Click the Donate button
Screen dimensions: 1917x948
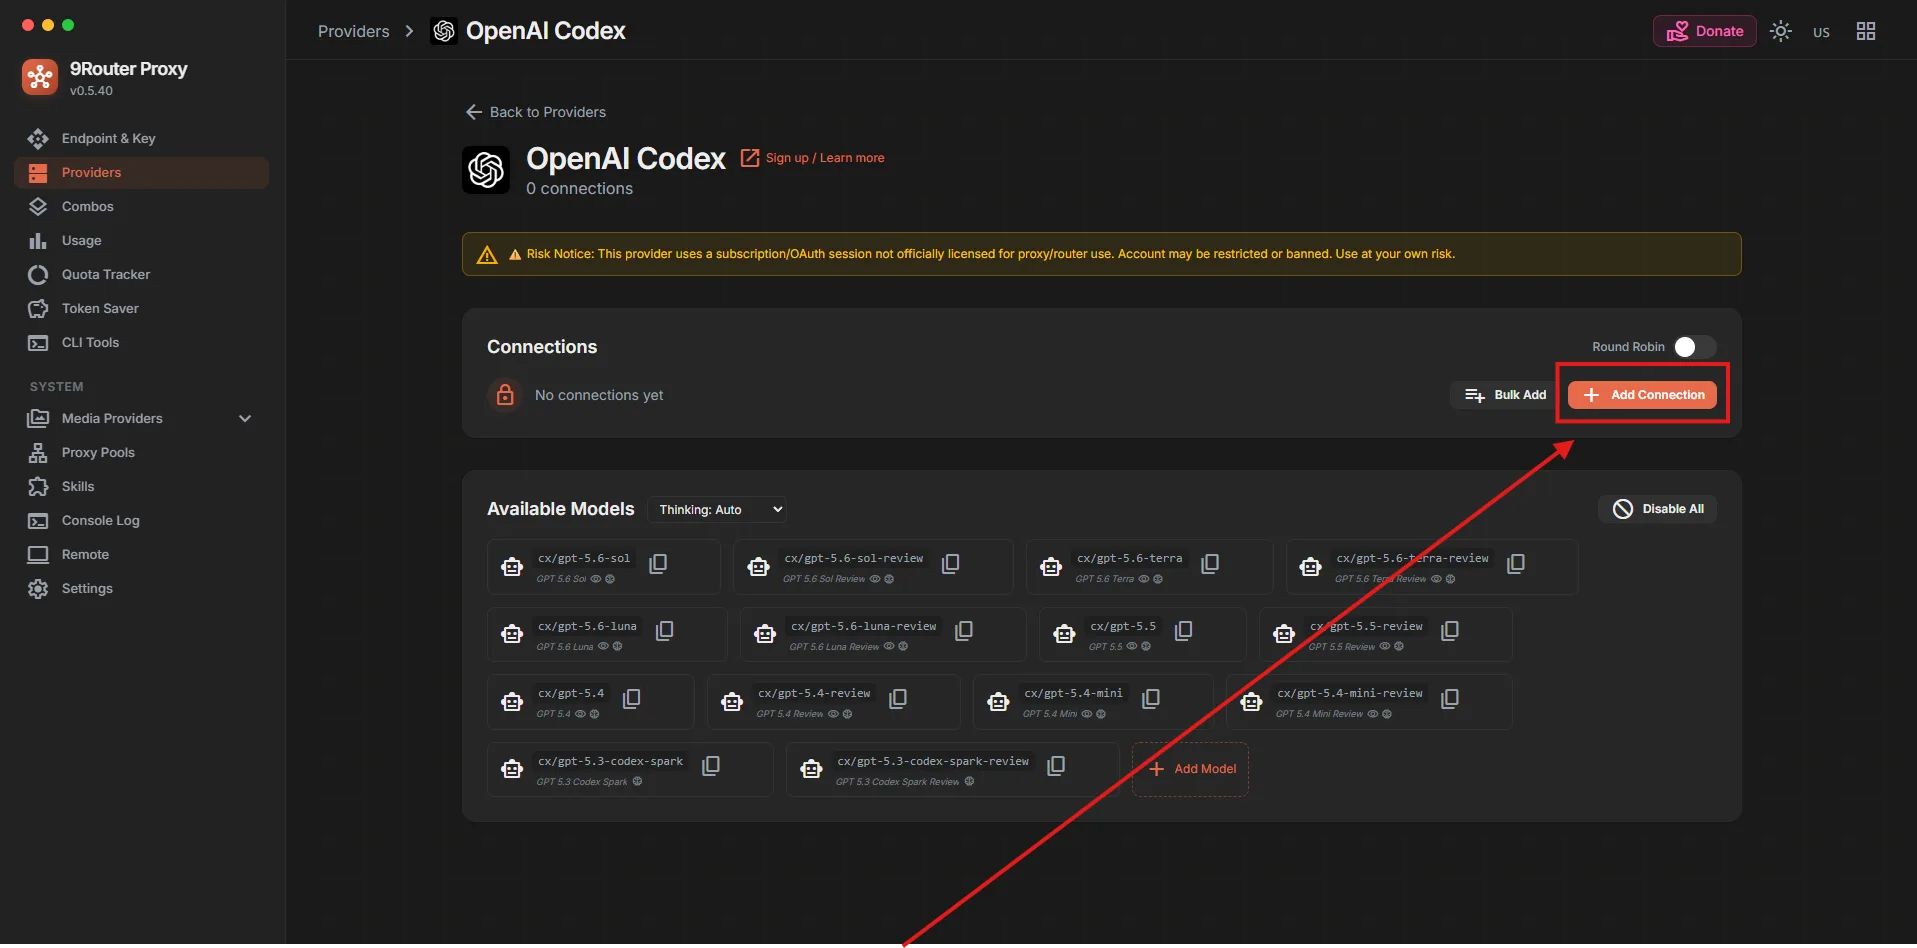[x=1704, y=31]
